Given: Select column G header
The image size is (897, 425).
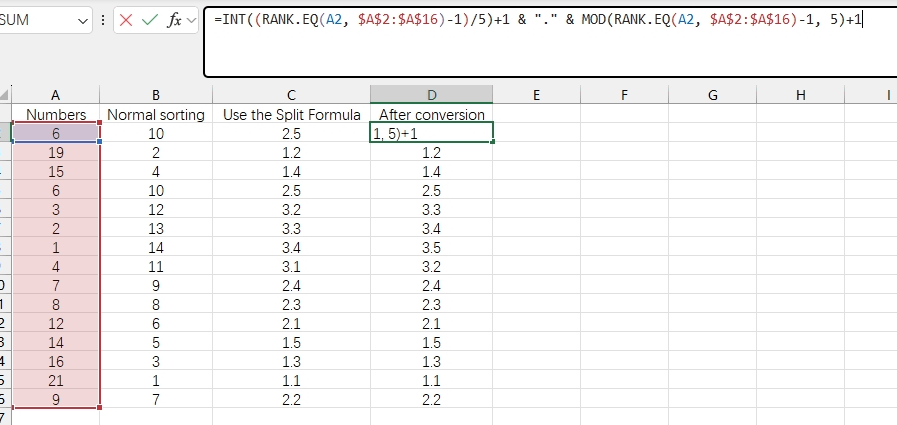Looking at the screenshot, I should point(712,95).
